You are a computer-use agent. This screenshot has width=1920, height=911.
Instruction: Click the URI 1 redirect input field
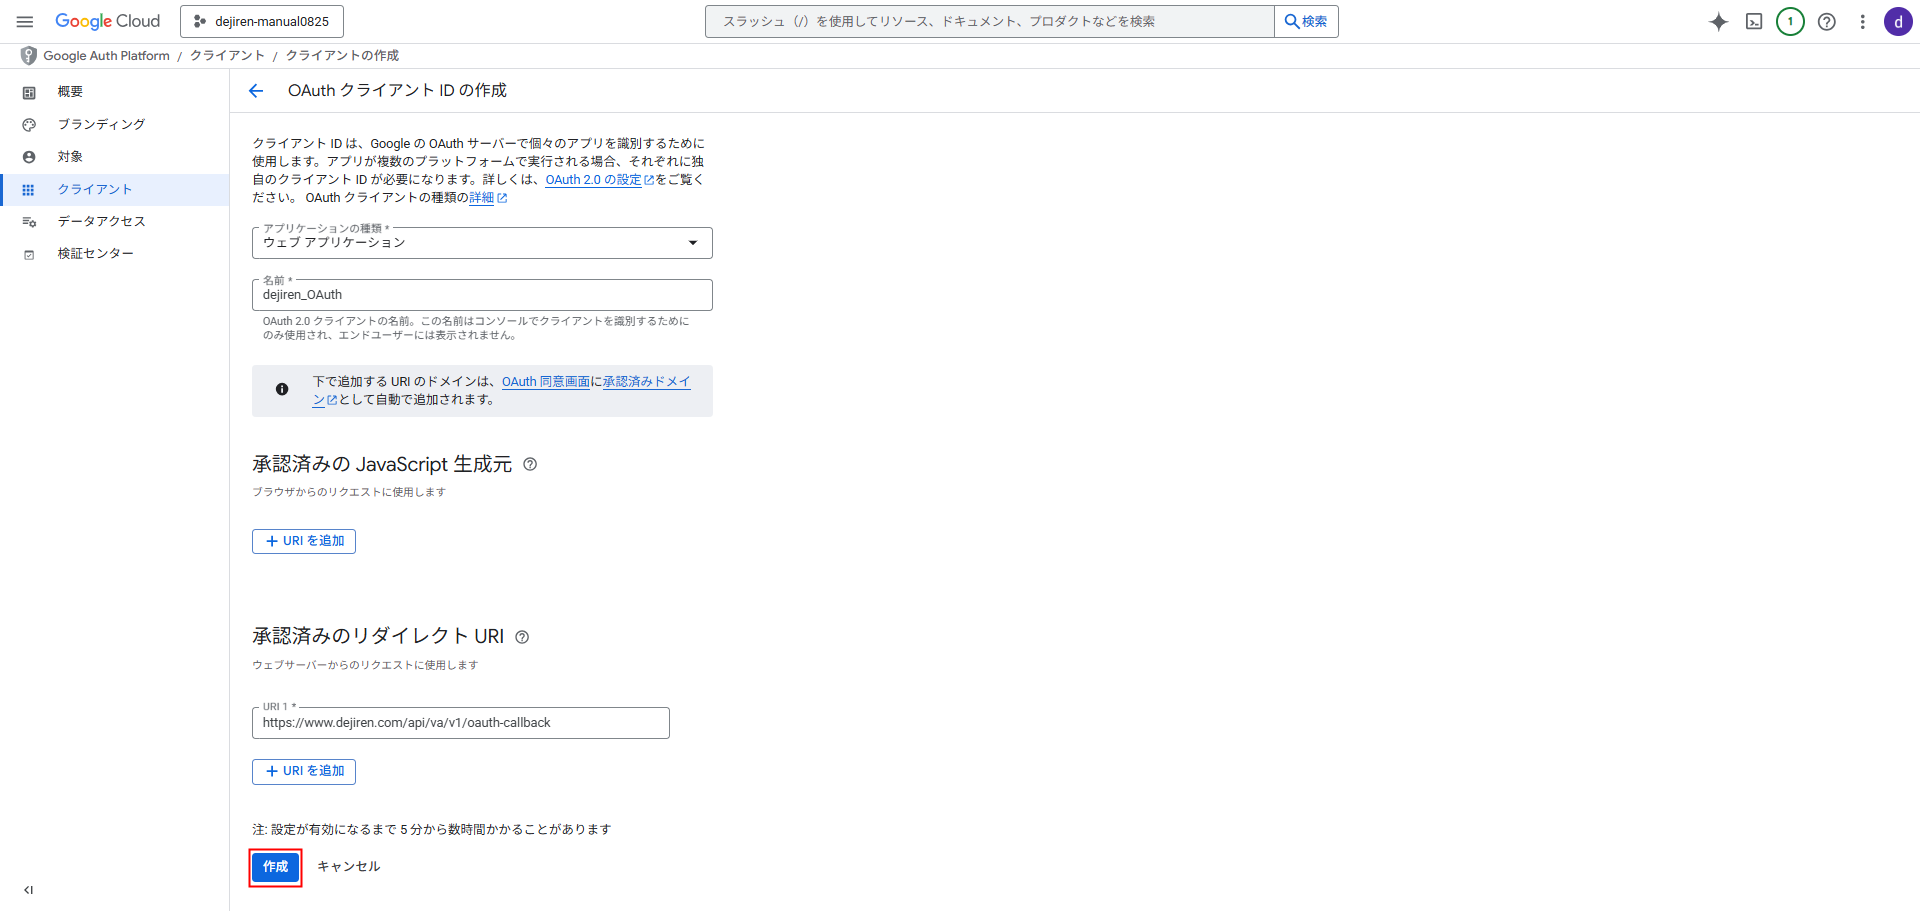pos(460,723)
